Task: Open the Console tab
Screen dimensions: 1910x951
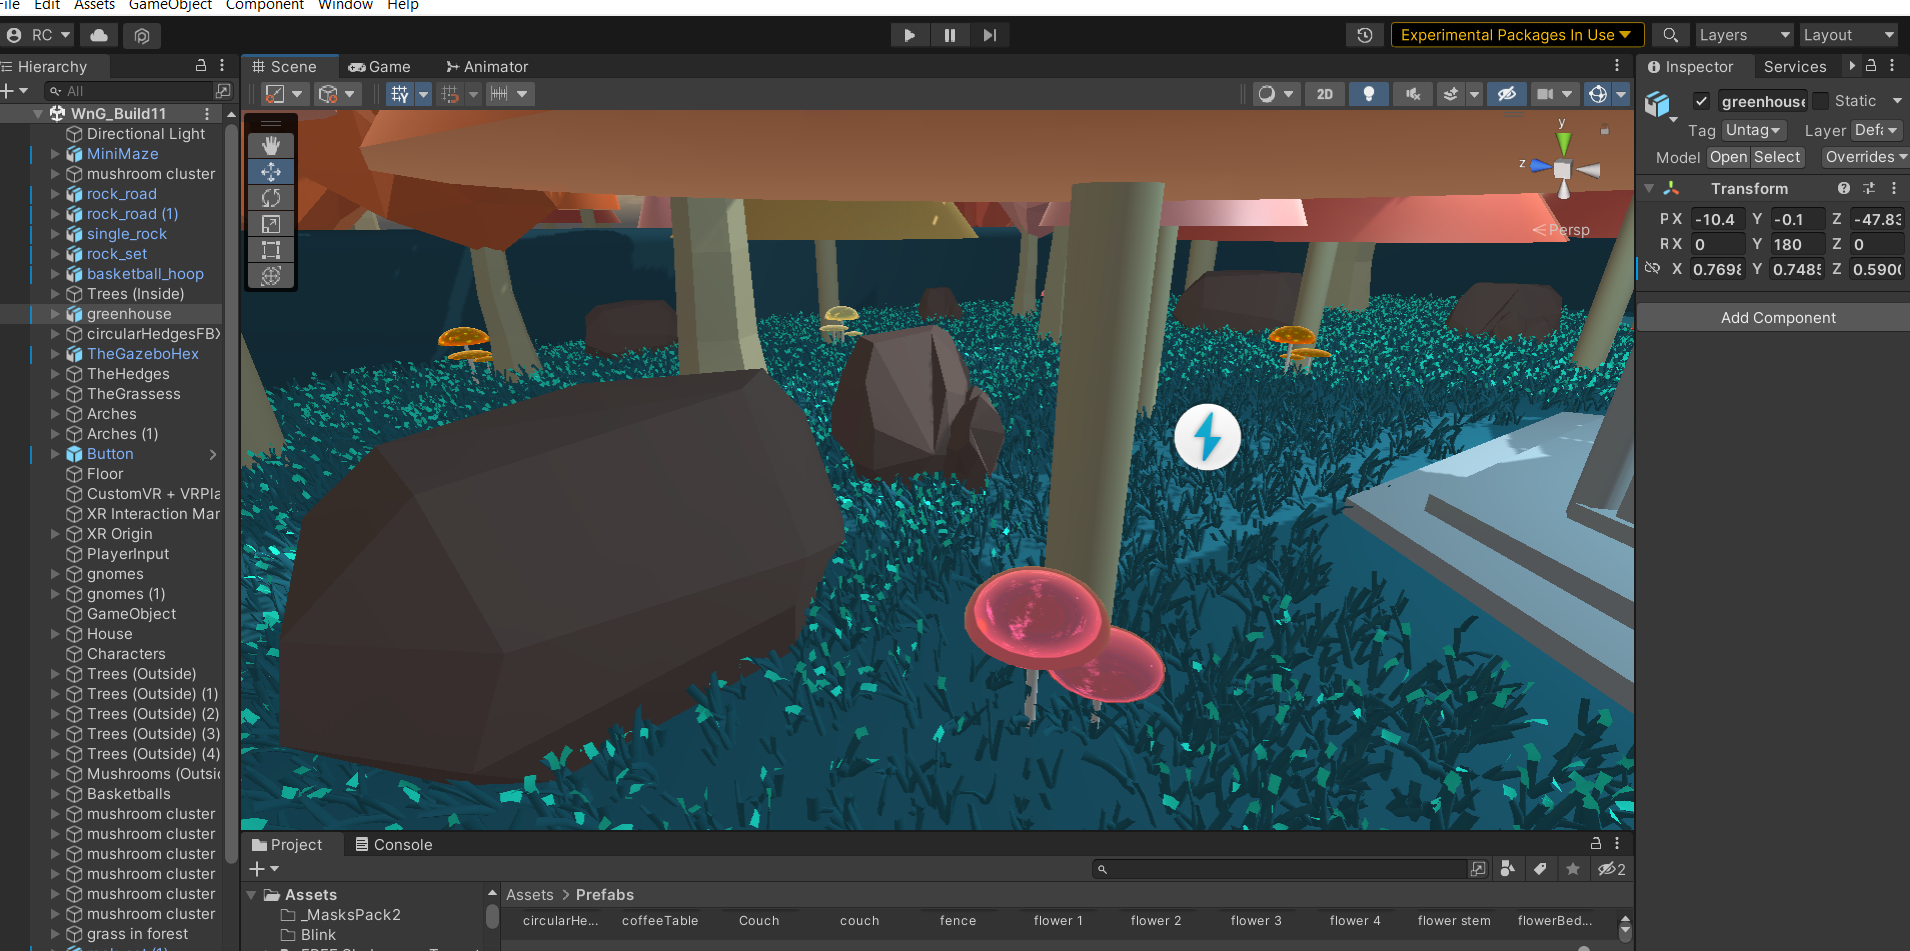Action: click(x=394, y=845)
